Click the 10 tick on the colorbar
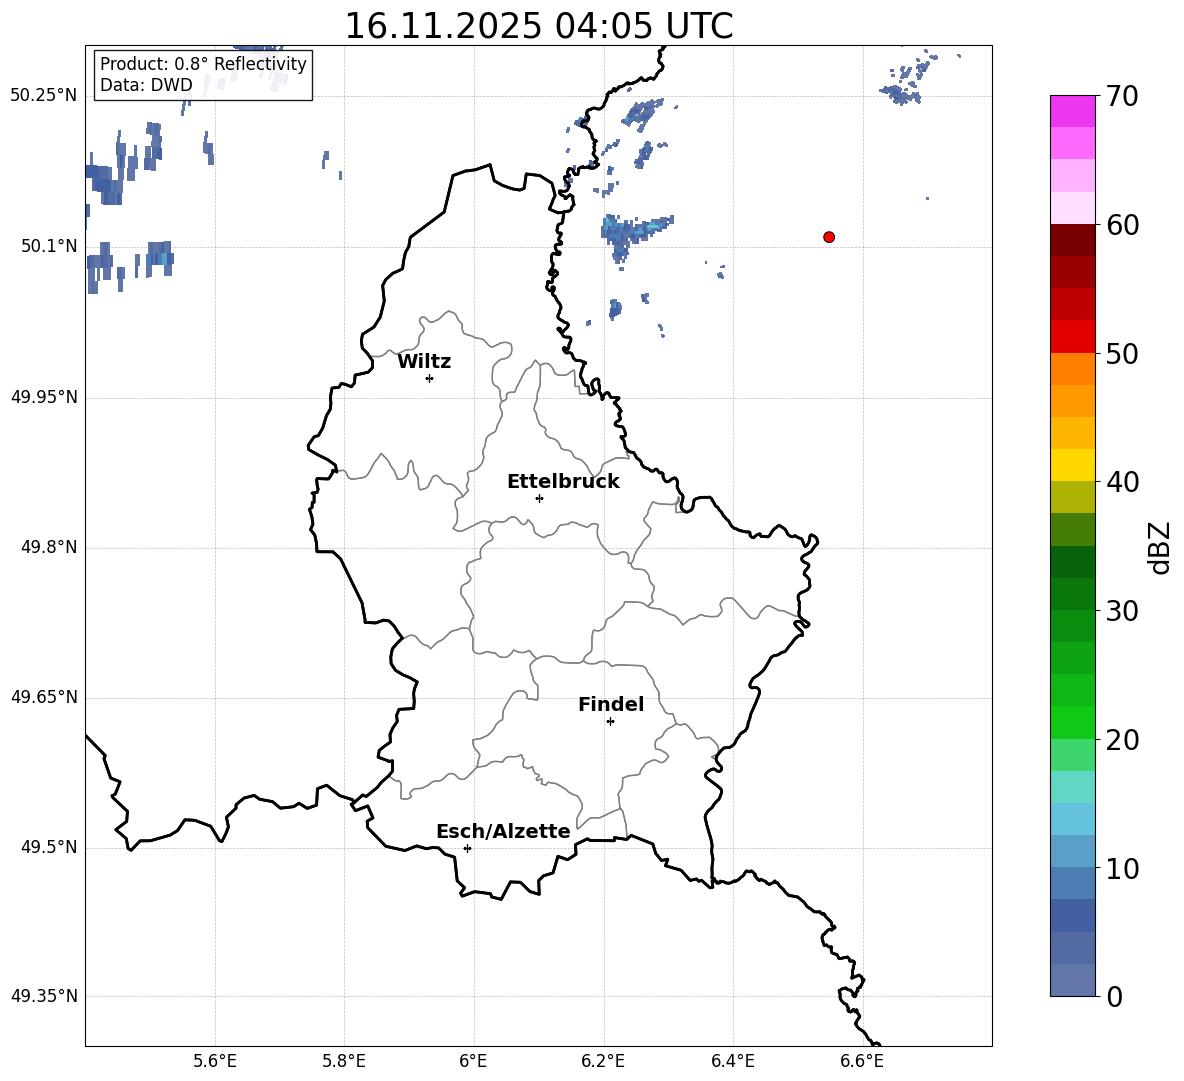1184x1081 pixels. click(1122, 869)
